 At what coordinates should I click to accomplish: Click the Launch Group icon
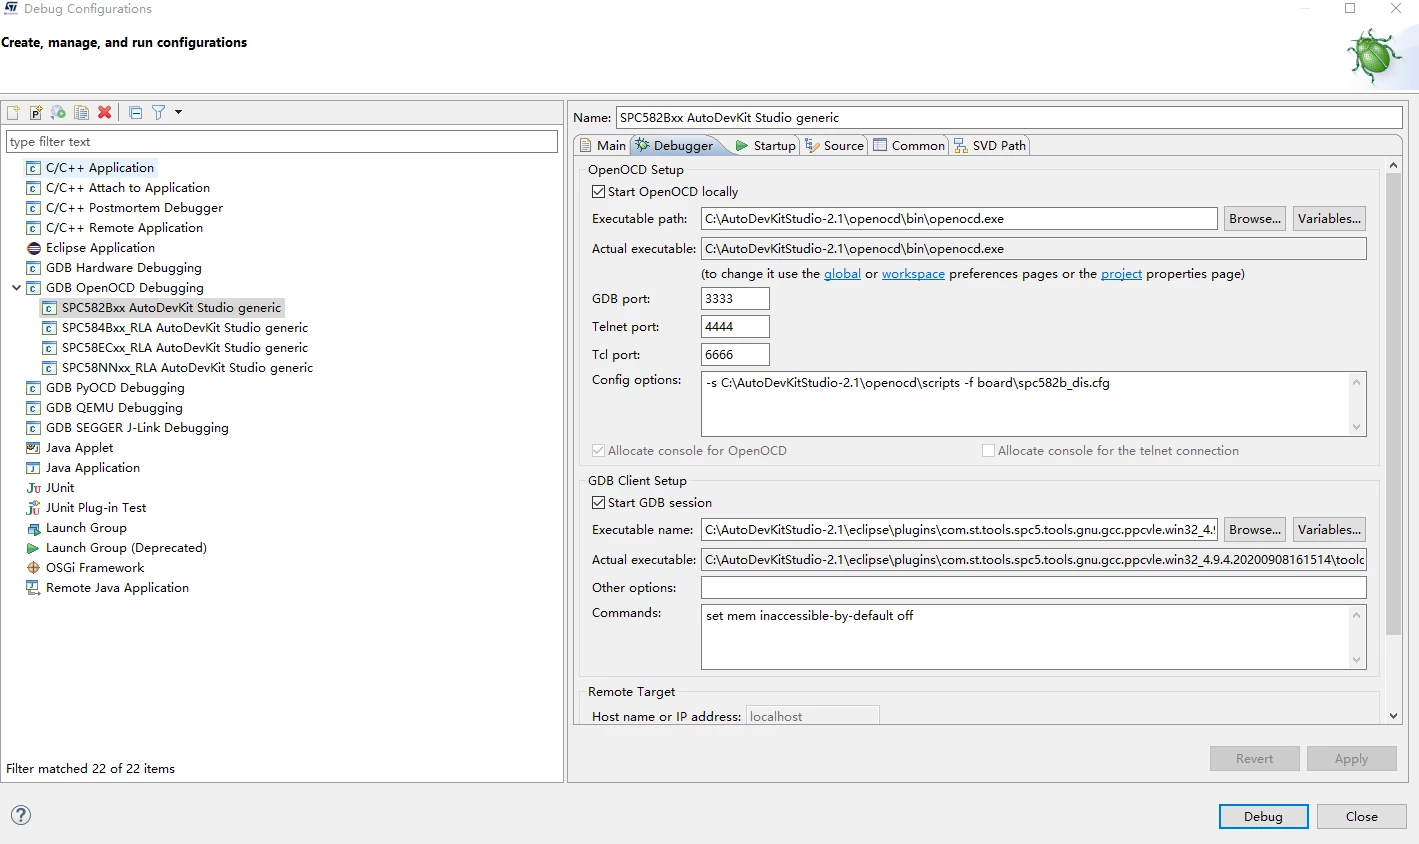tap(33, 528)
